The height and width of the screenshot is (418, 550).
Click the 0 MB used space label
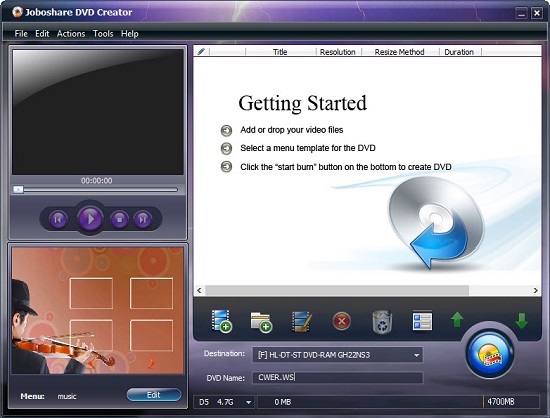(282, 402)
